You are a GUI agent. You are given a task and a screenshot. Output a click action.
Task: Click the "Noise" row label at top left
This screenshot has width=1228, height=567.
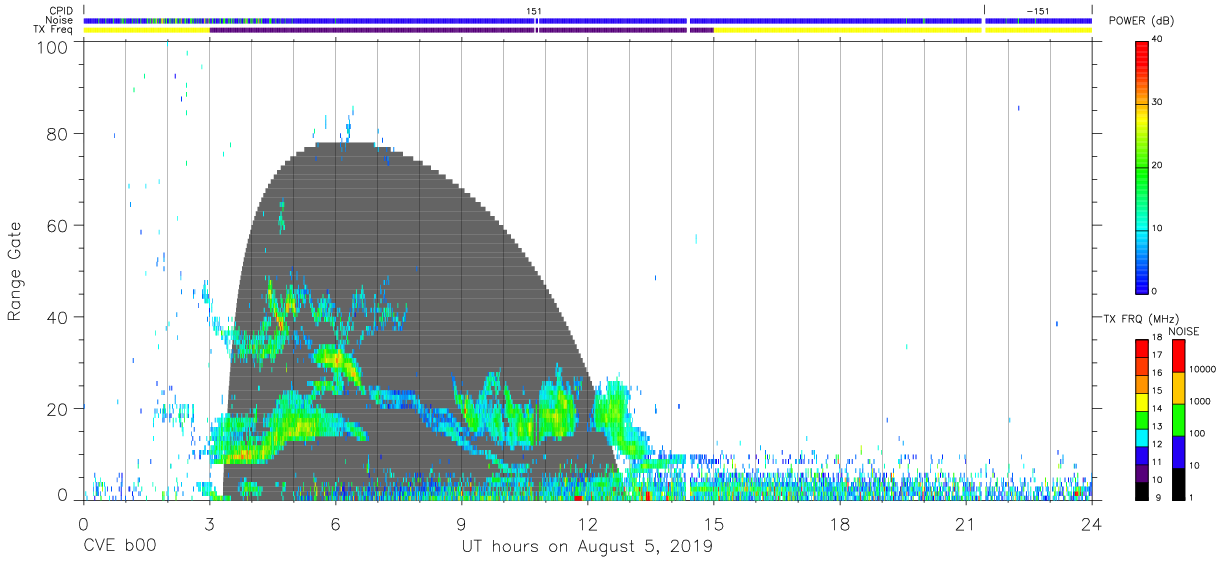[59, 20]
